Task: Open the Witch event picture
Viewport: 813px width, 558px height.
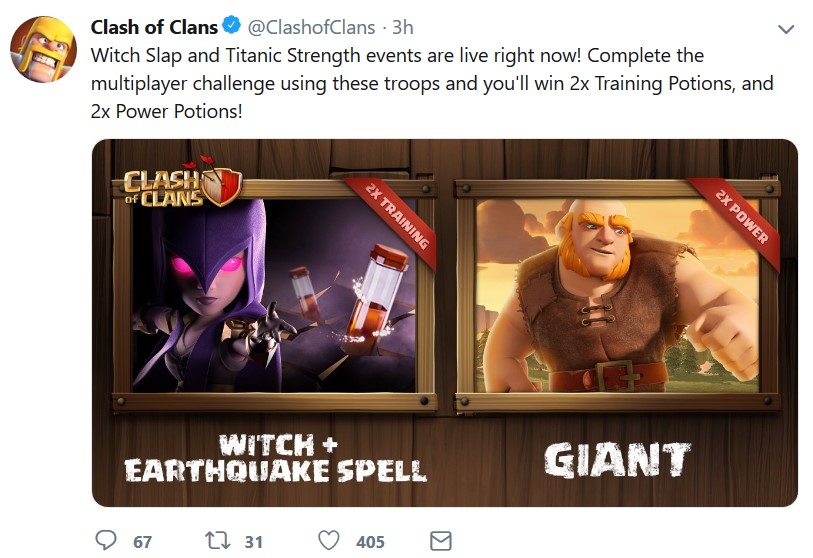Action: click(x=274, y=295)
